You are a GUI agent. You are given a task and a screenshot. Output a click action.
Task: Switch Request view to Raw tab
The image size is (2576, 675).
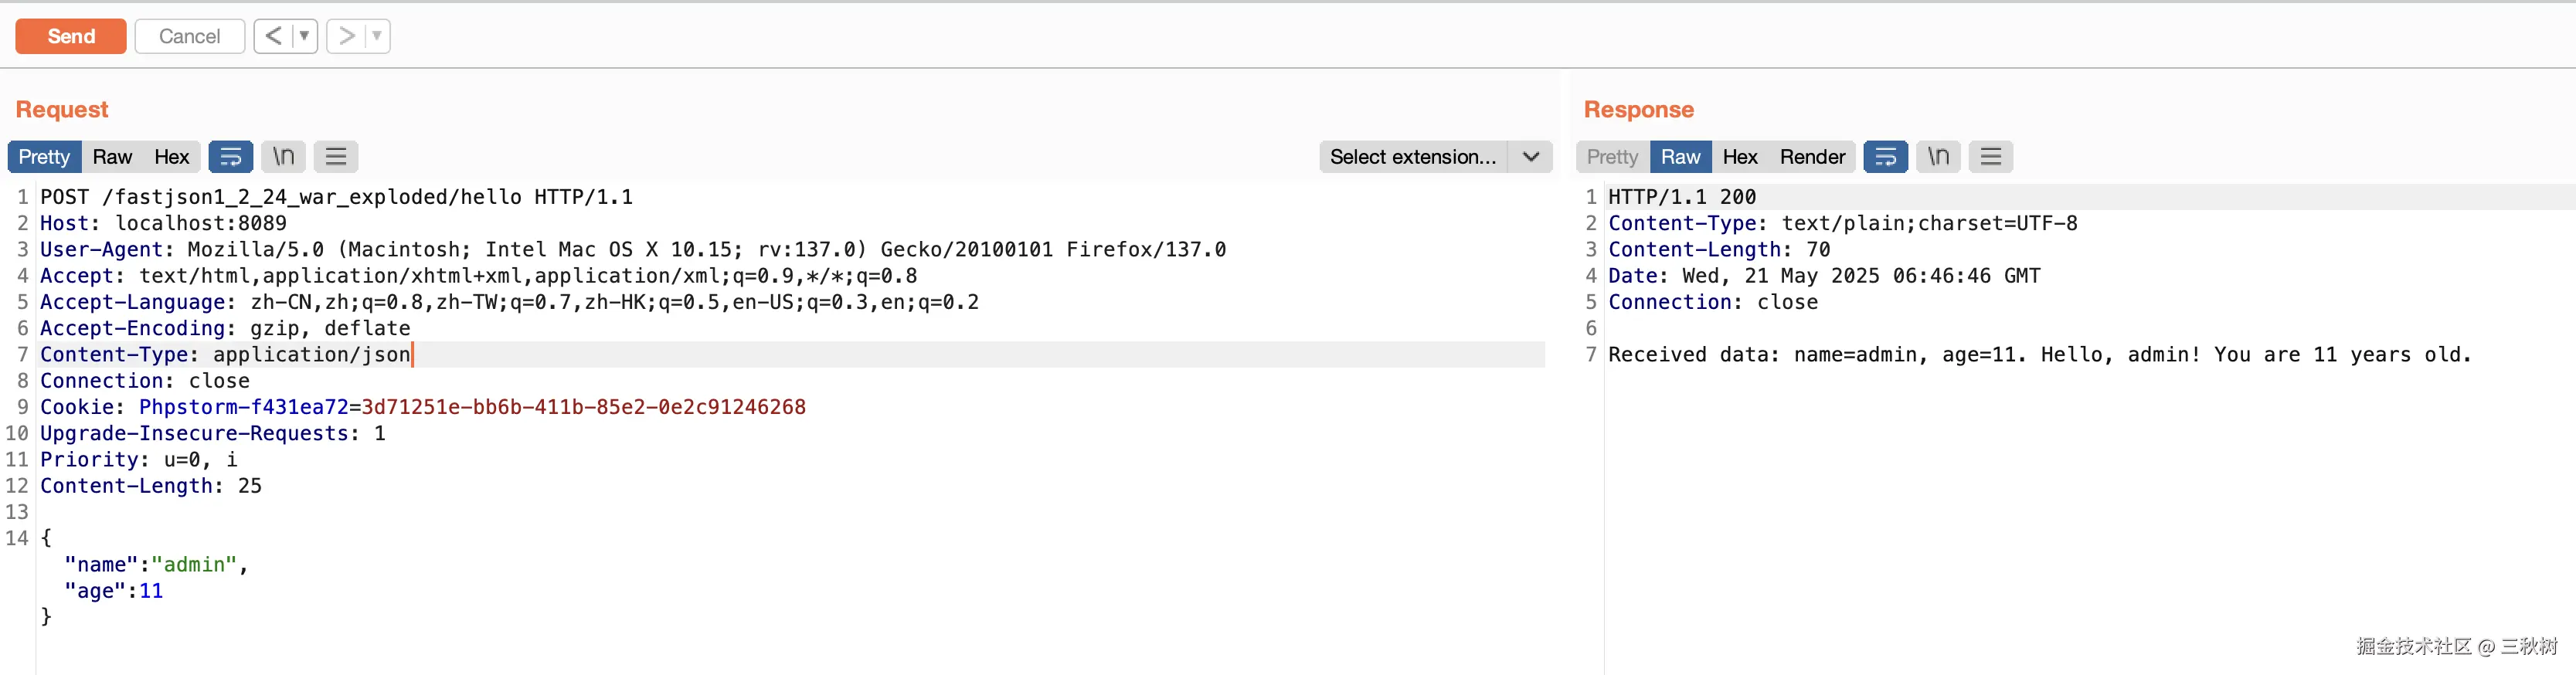tap(112, 157)
